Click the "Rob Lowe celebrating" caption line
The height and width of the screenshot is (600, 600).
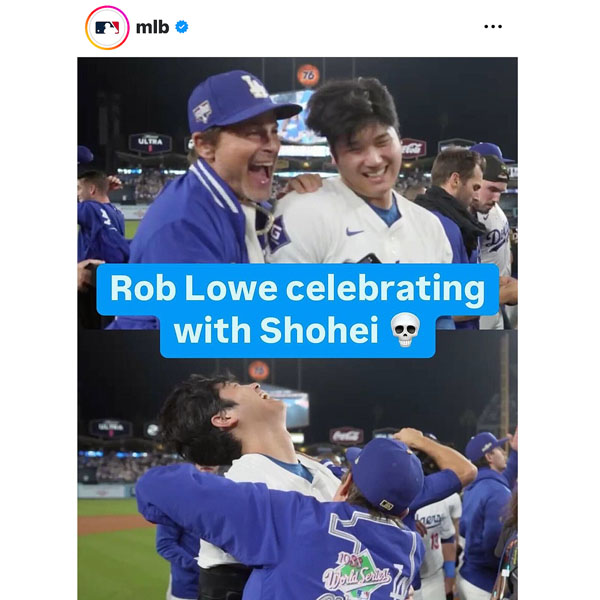point(297,288)
